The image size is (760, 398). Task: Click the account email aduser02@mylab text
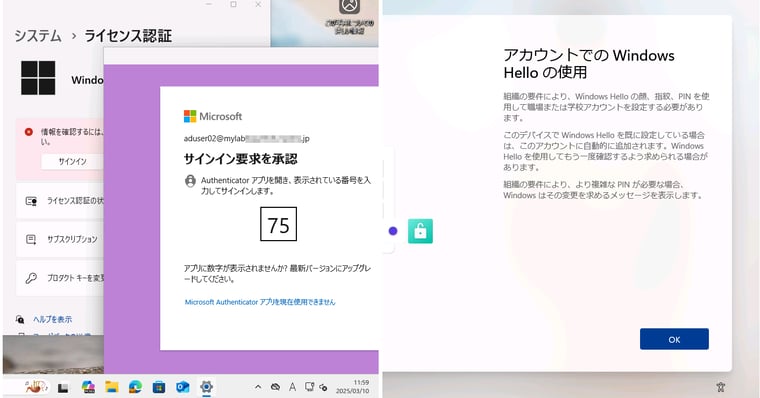coord(246,139)
